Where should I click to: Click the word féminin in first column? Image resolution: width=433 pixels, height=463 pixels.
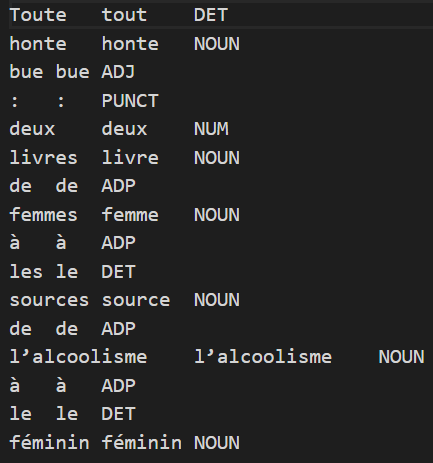49,443
